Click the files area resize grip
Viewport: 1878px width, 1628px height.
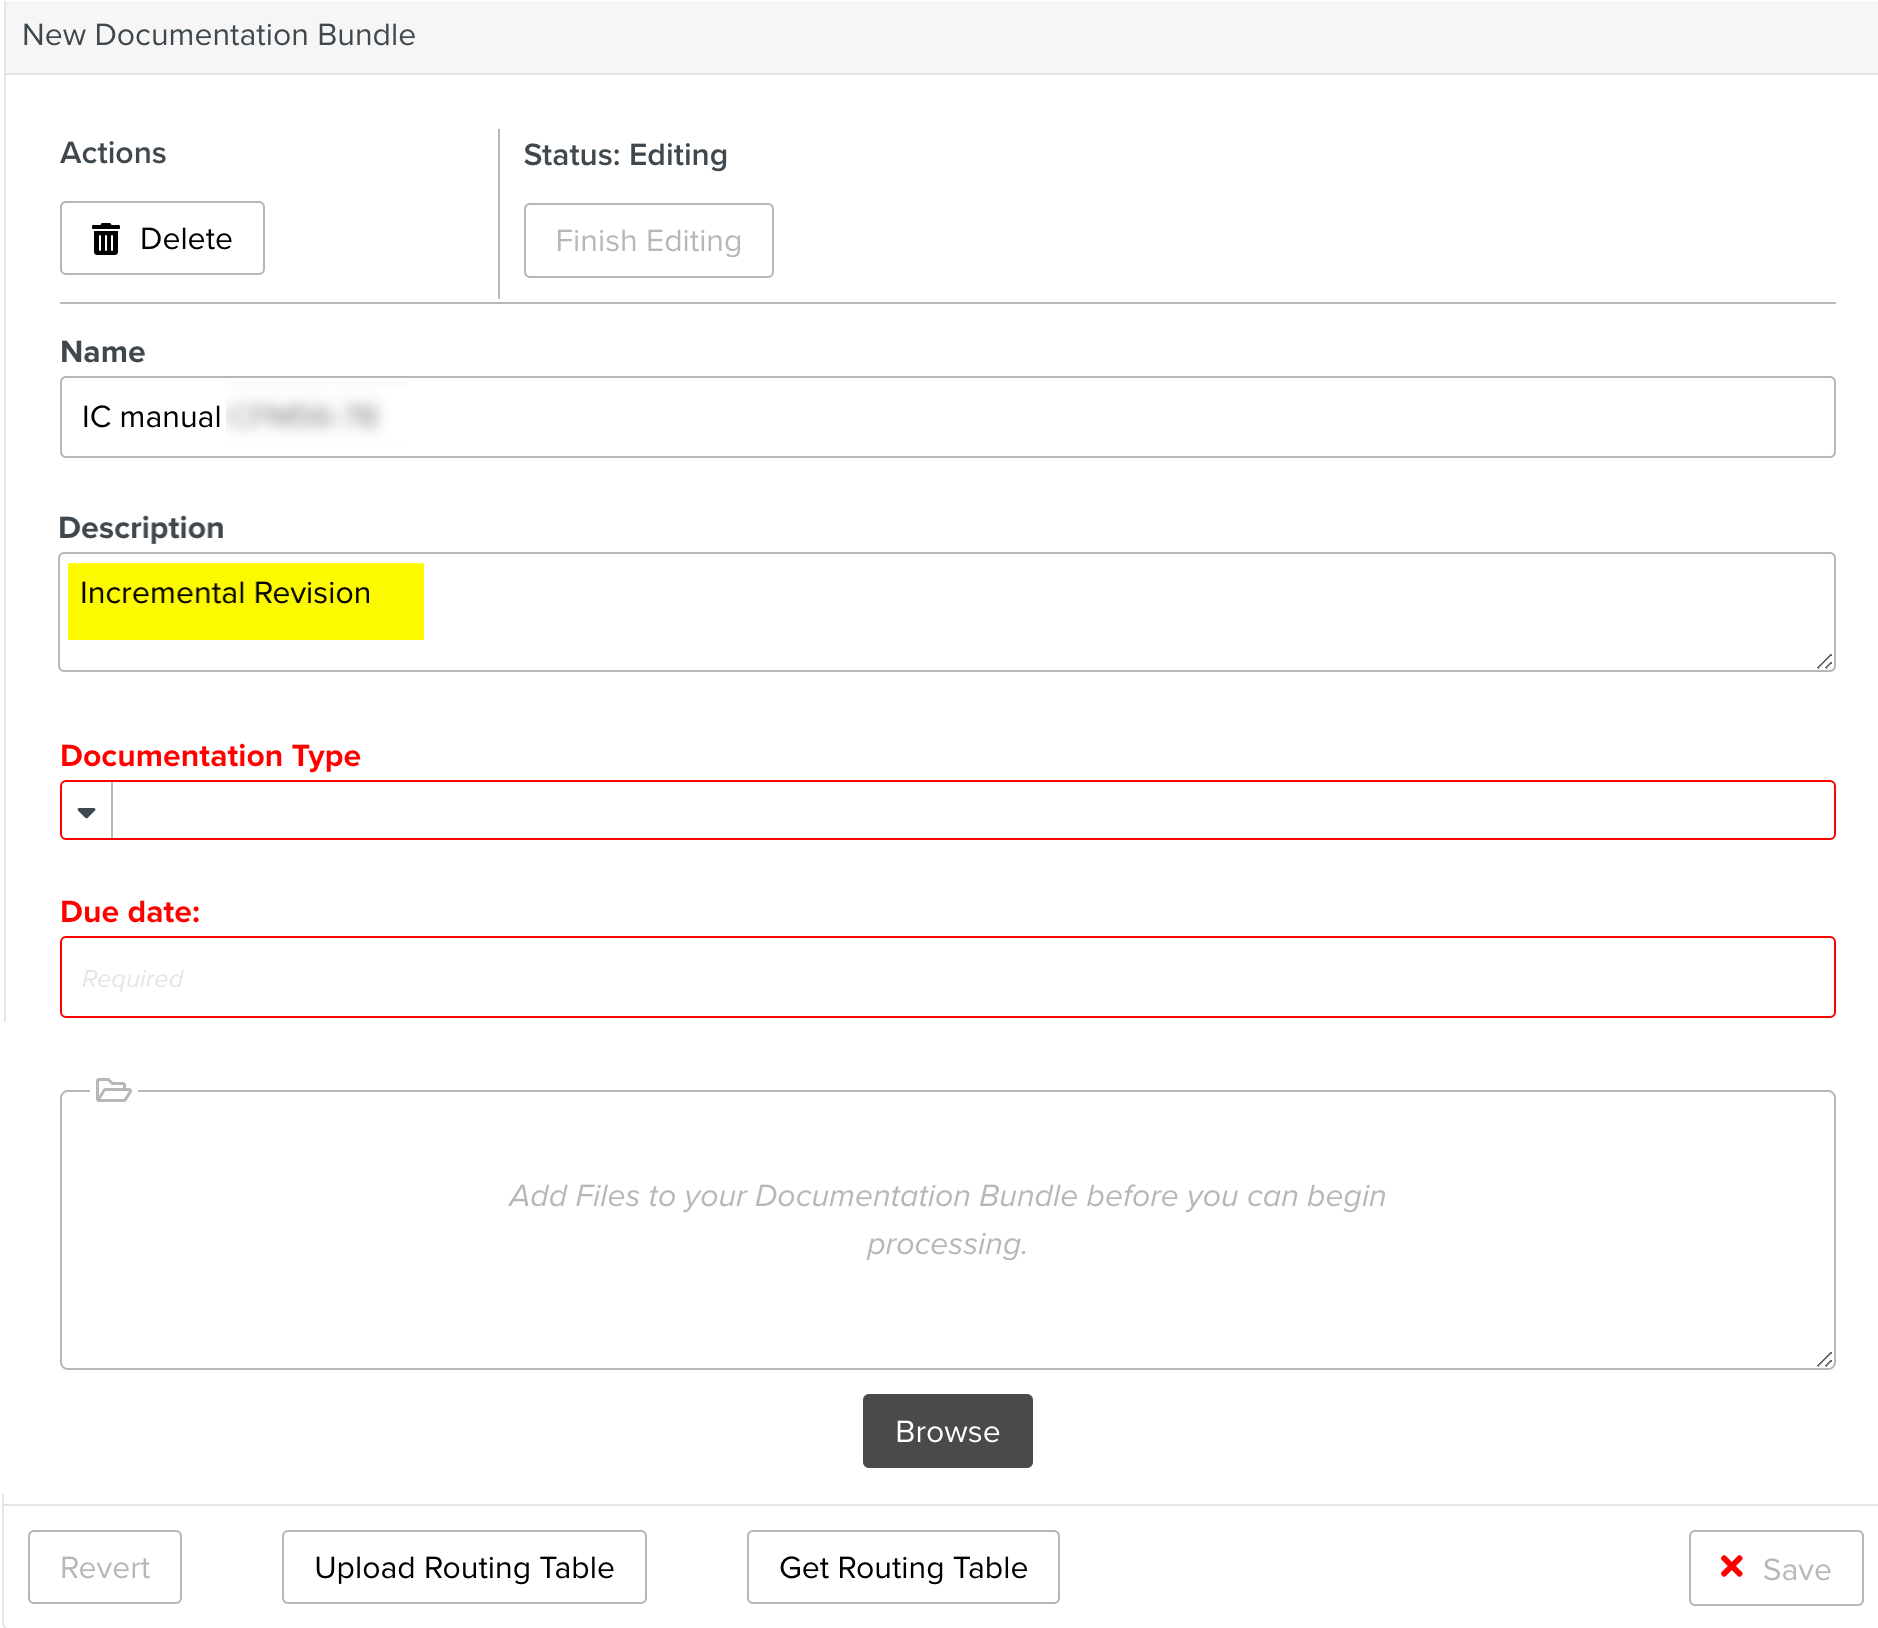[1824, 1359]
